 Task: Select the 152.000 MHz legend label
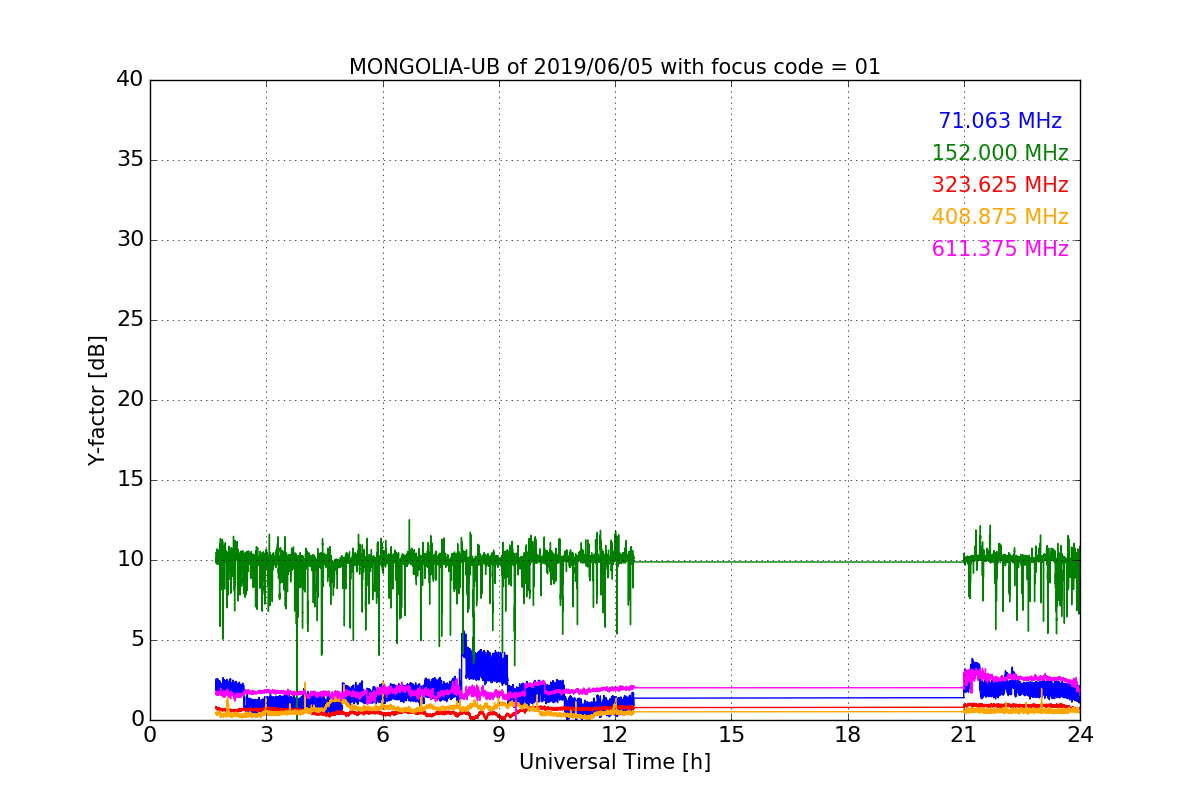pos(1000,153)
